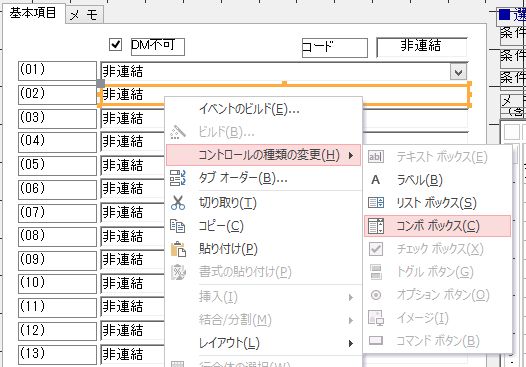Switch to the 基本項目 tab
The height and width of the screenshot is (367, 526).
pyautogui.click(x=33, y=13)
